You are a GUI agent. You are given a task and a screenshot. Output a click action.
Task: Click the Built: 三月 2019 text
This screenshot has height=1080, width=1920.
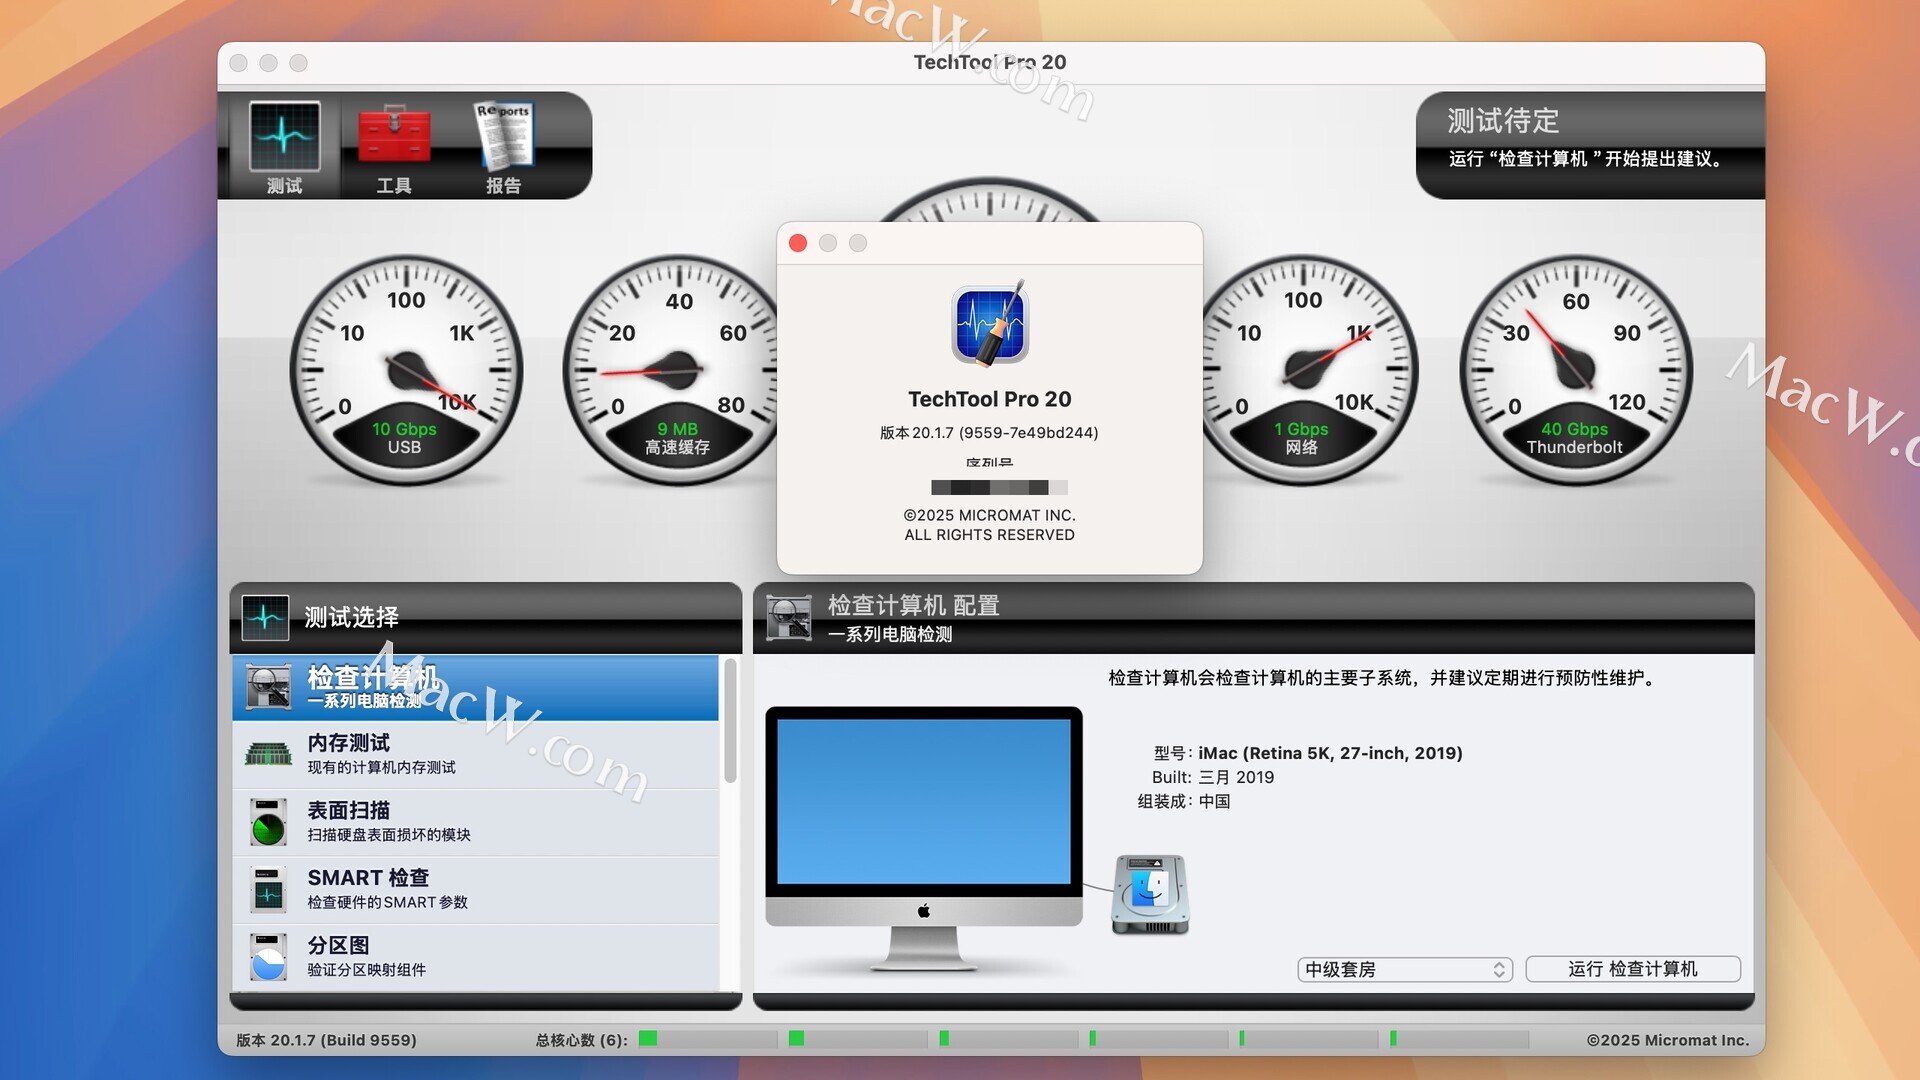(x=1213, y=777)
